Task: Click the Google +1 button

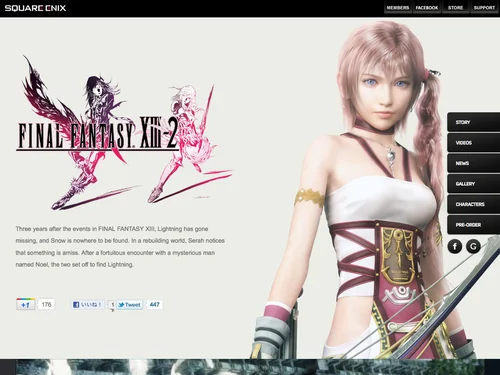Action: pos(26,304)
